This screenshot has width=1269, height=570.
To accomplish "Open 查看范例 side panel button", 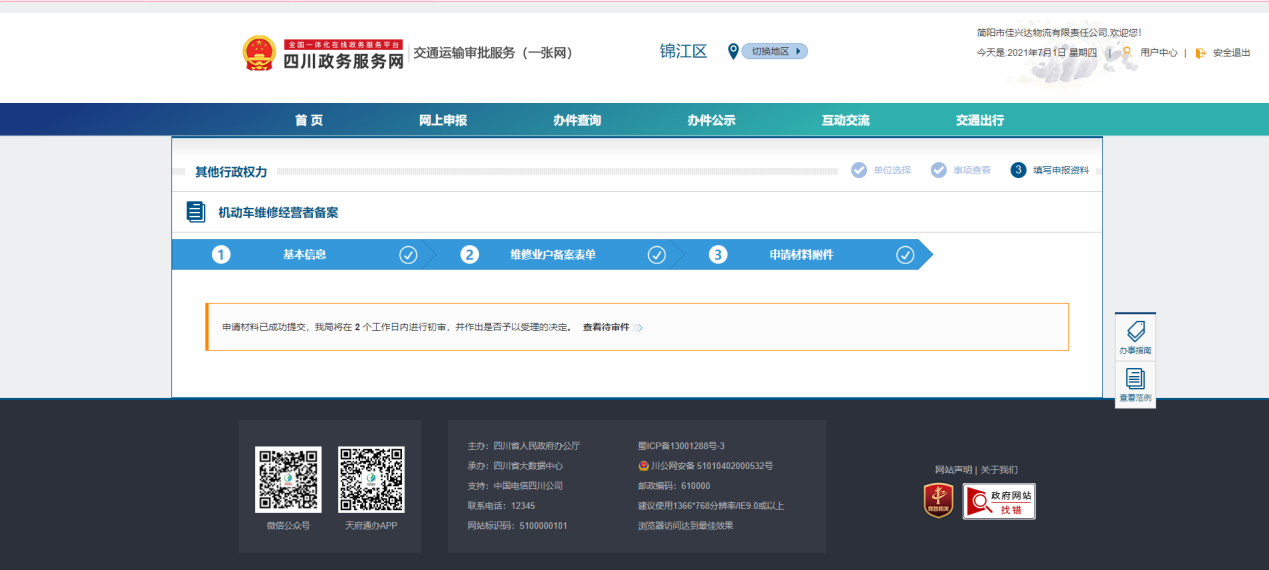I will pyautogui.click(x=1135, y=385).
